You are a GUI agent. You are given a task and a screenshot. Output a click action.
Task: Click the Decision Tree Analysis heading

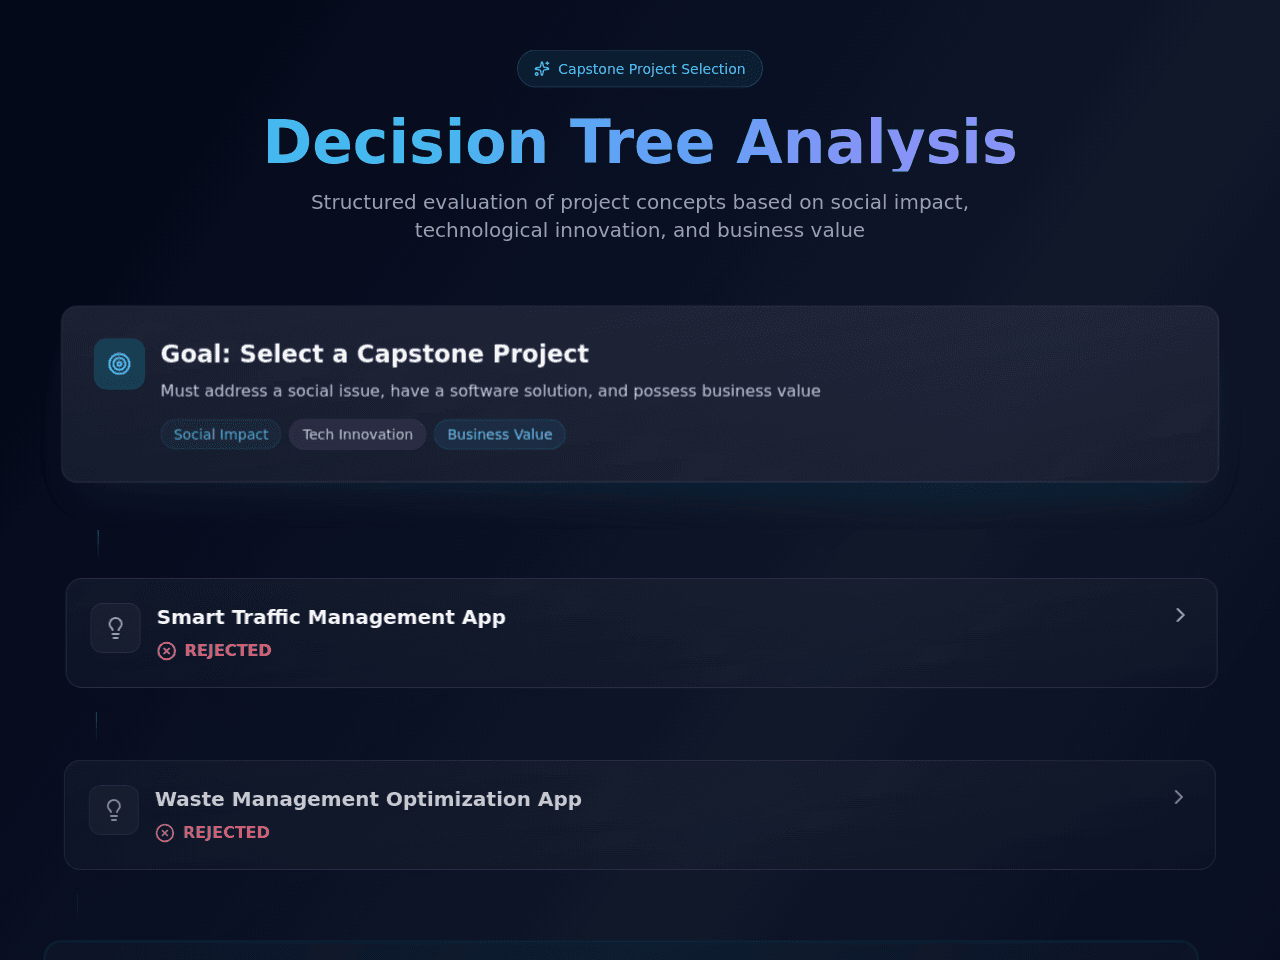pos(640,142)
